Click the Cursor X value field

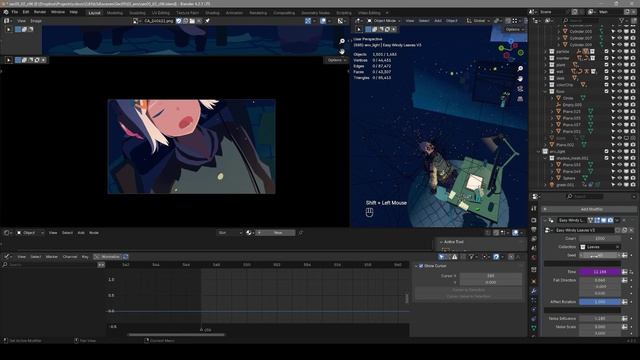pyautogui.click(x=491, y=276)
